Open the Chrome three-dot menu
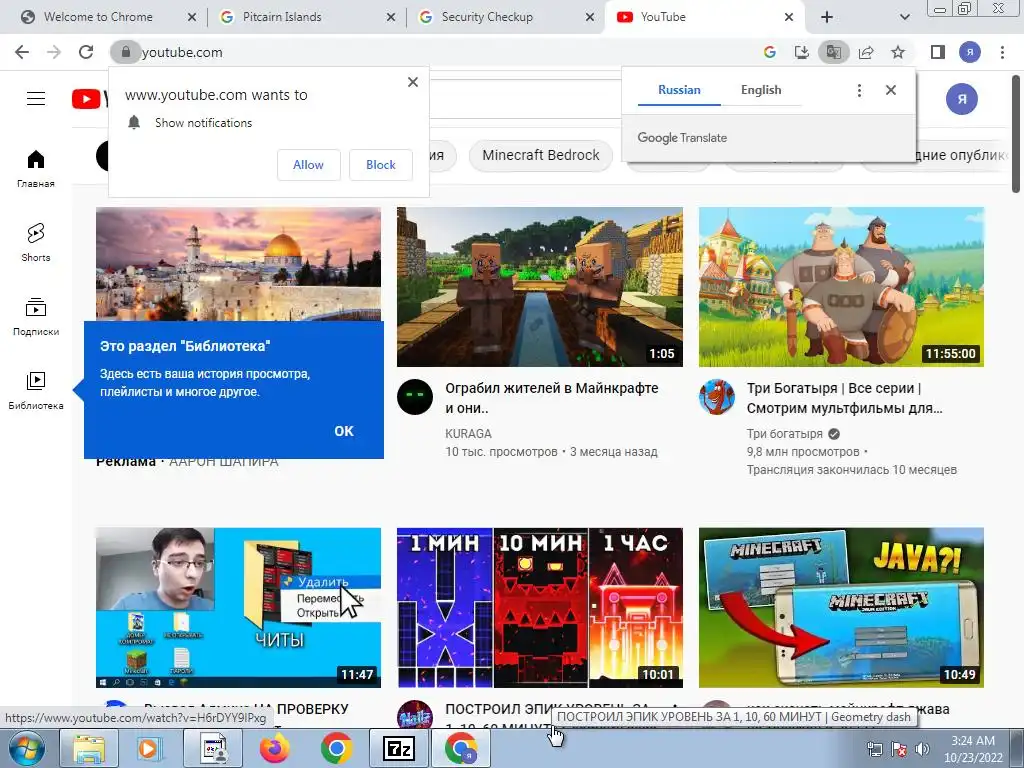Viewport: 1024px width, 768px height. [x=1002, y=52]
